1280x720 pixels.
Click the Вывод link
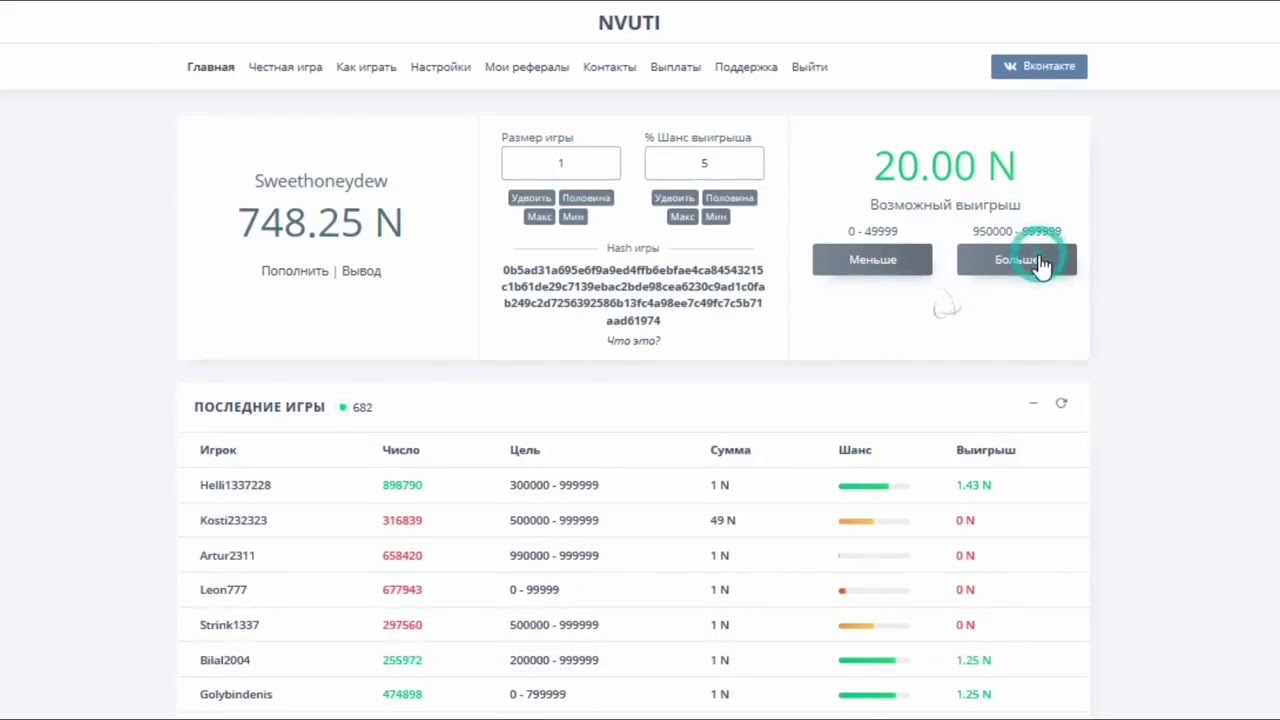tap(361, 271)
